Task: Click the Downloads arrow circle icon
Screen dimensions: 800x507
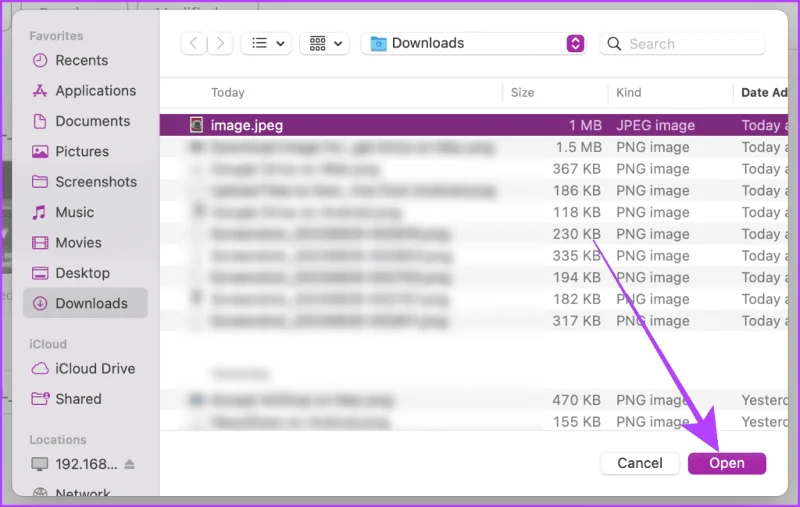Action: [40, 303]
